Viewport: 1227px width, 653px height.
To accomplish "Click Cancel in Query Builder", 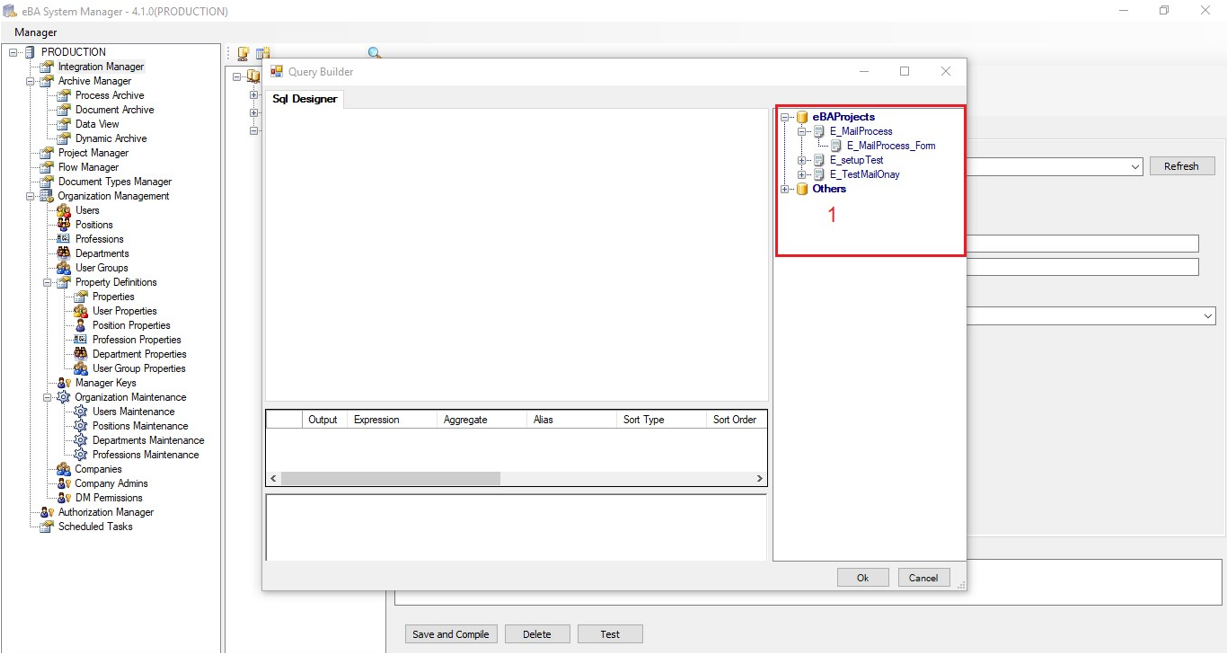I will 923,577.
